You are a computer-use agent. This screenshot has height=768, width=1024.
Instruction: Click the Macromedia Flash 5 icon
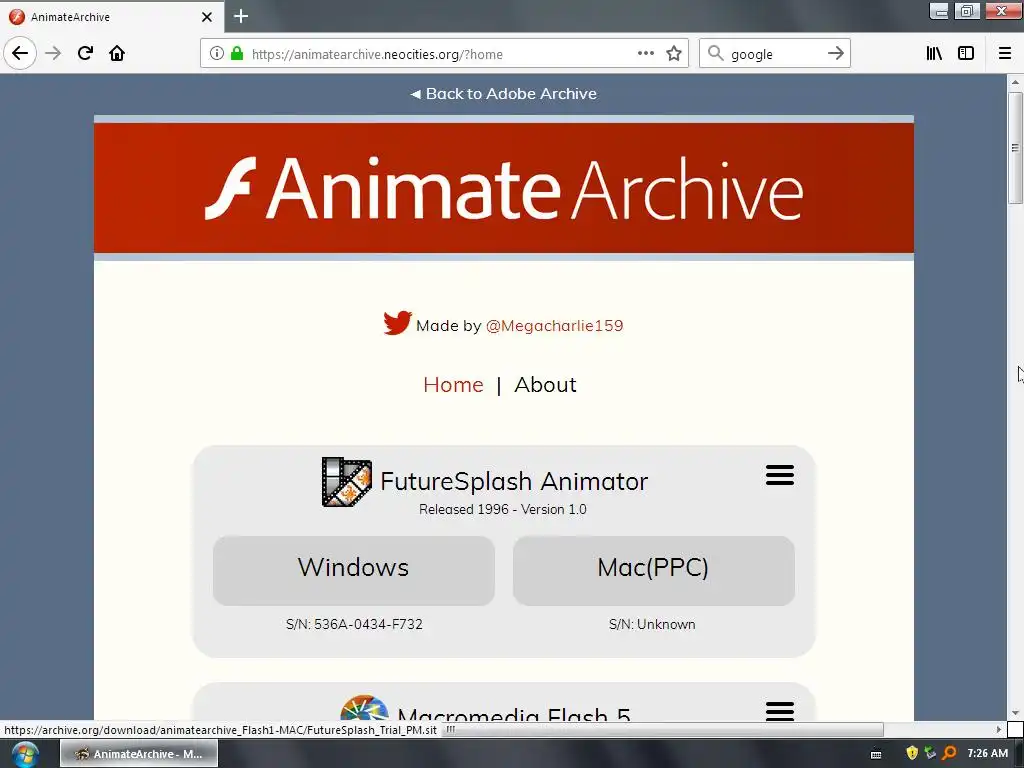click(364, 708)
